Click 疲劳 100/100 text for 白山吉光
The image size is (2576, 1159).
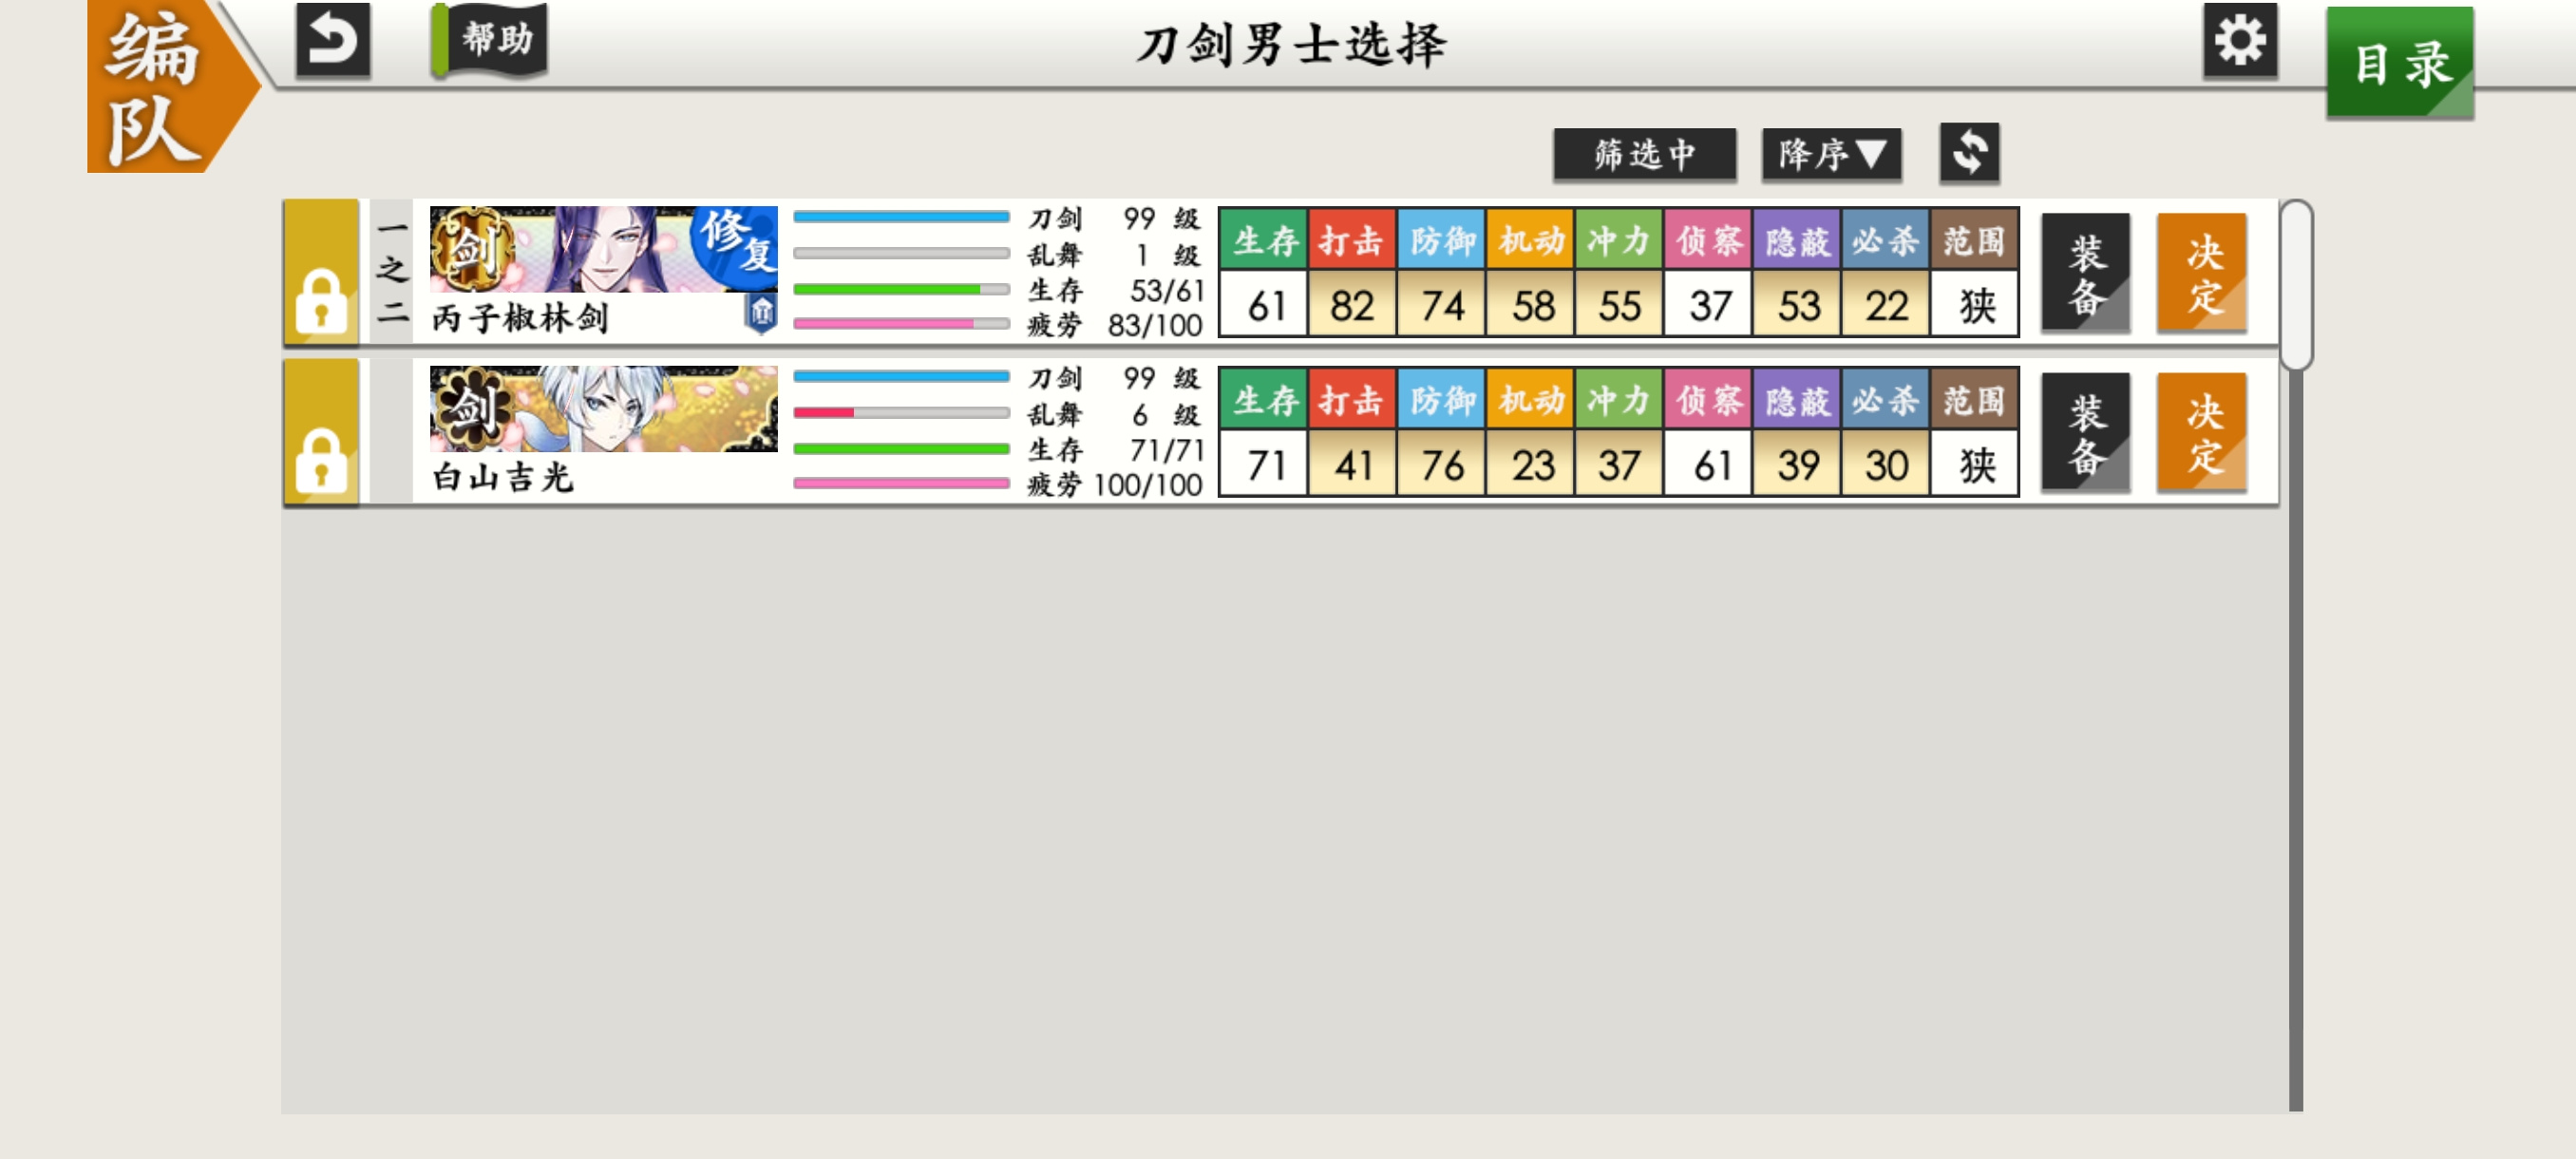tap(1116, 485)
